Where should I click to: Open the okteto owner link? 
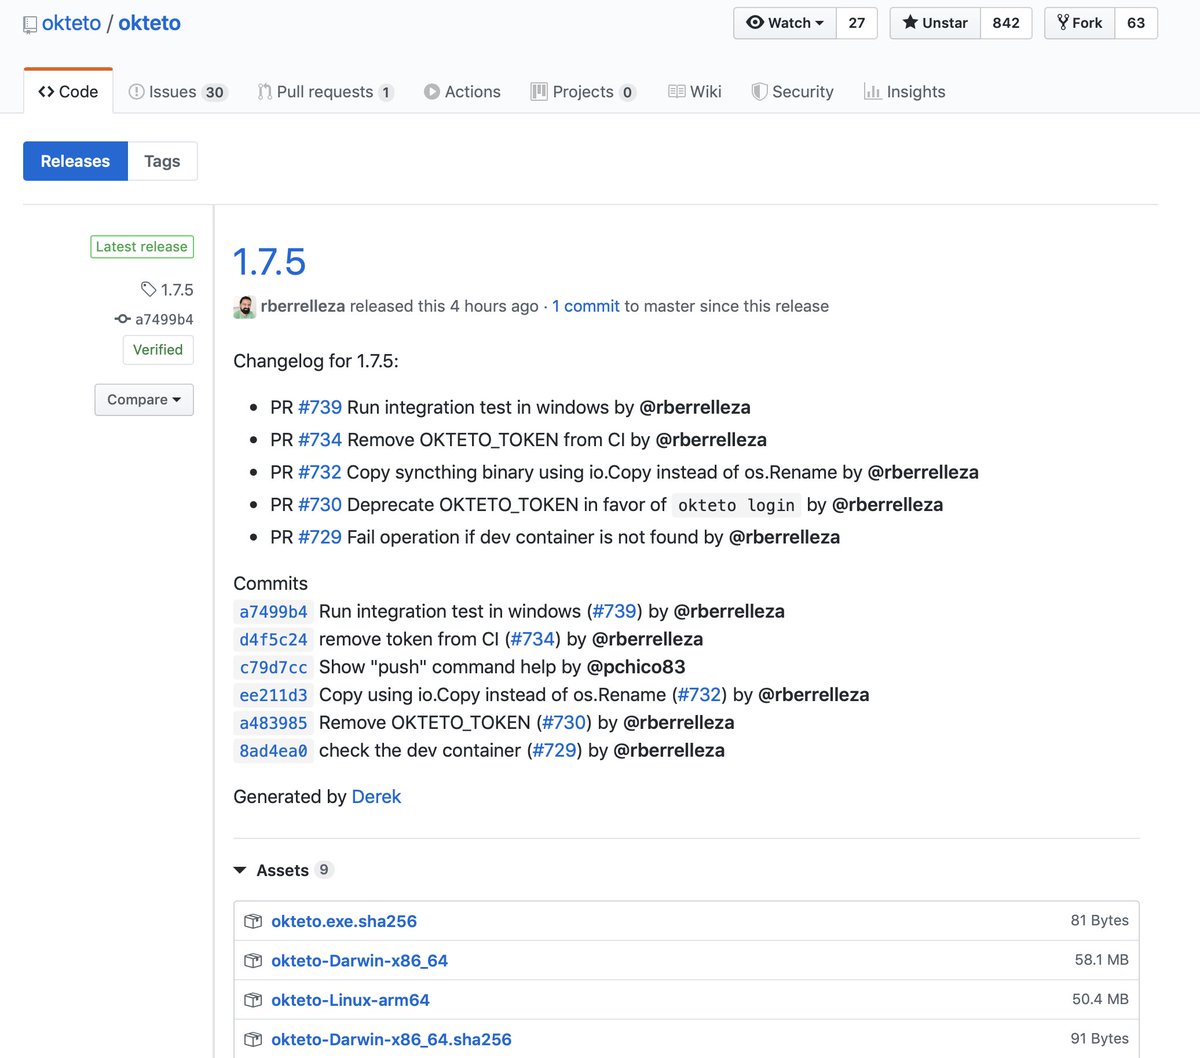click(x=71, y=23)
